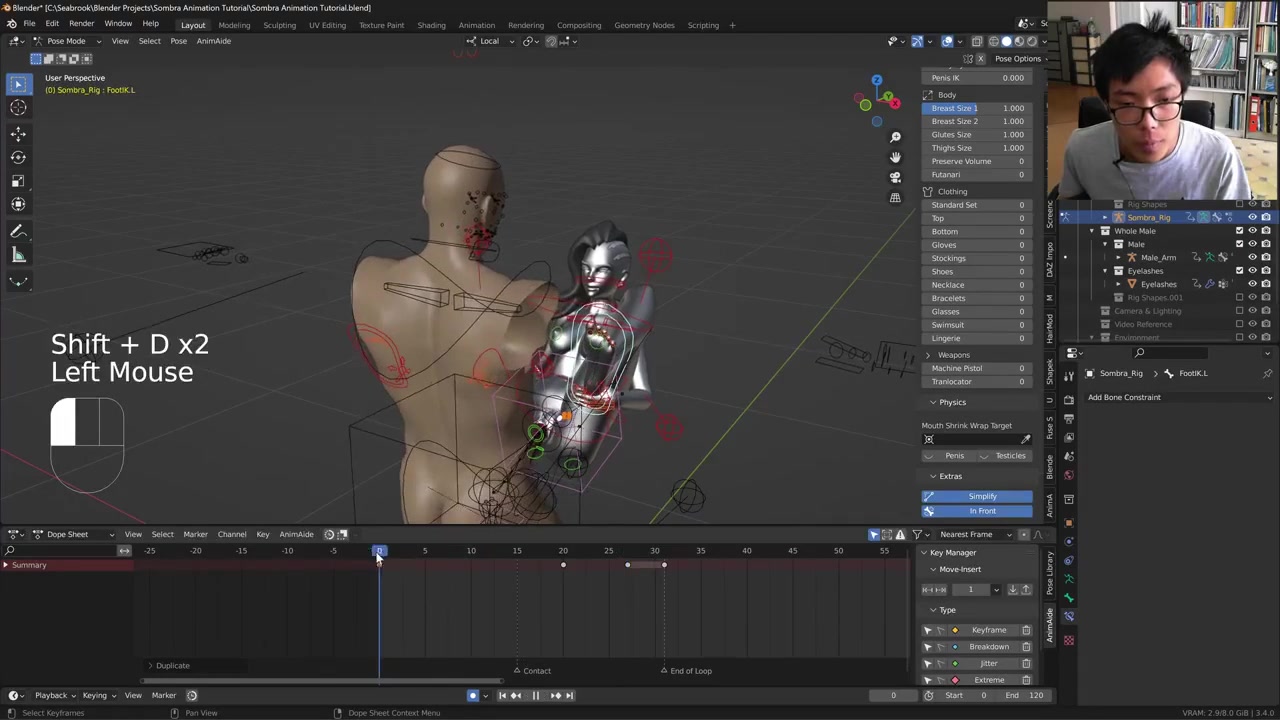Select the Rotate tool
The width and height of the screenshot is (1280, 720).
point(18,157)
